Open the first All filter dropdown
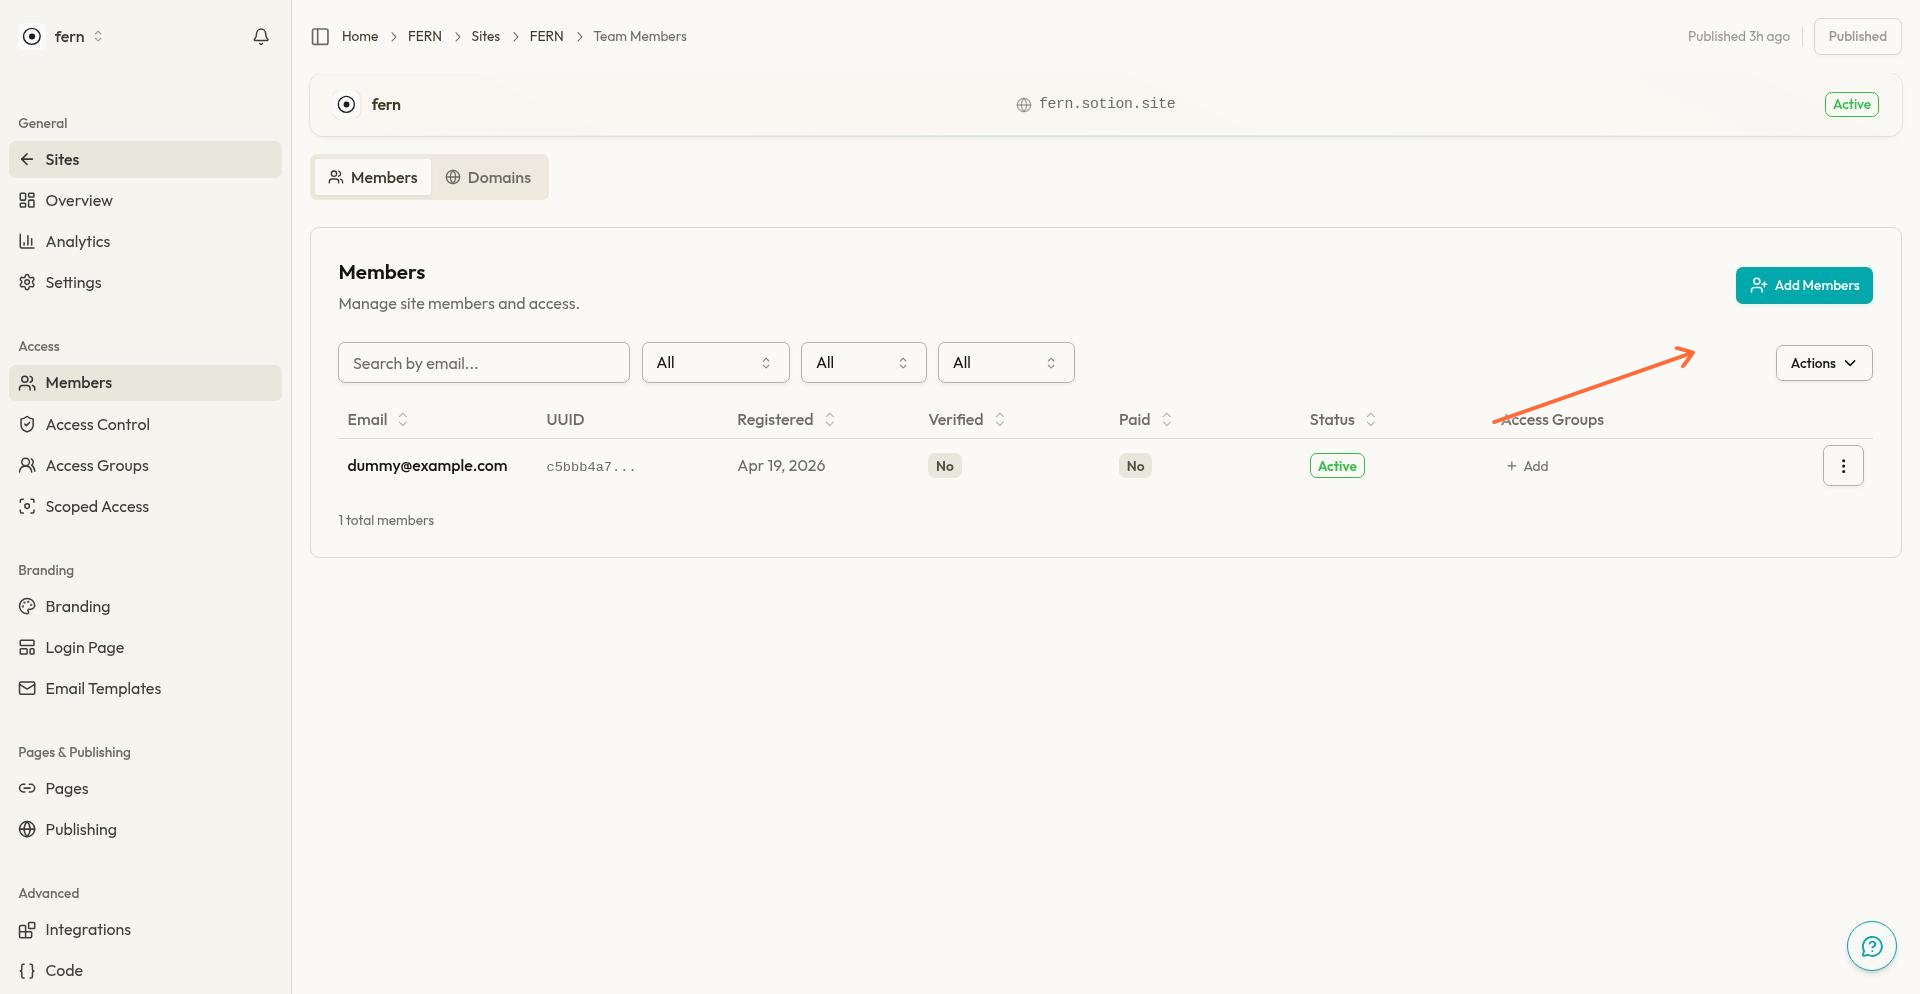 pos(715,363)
